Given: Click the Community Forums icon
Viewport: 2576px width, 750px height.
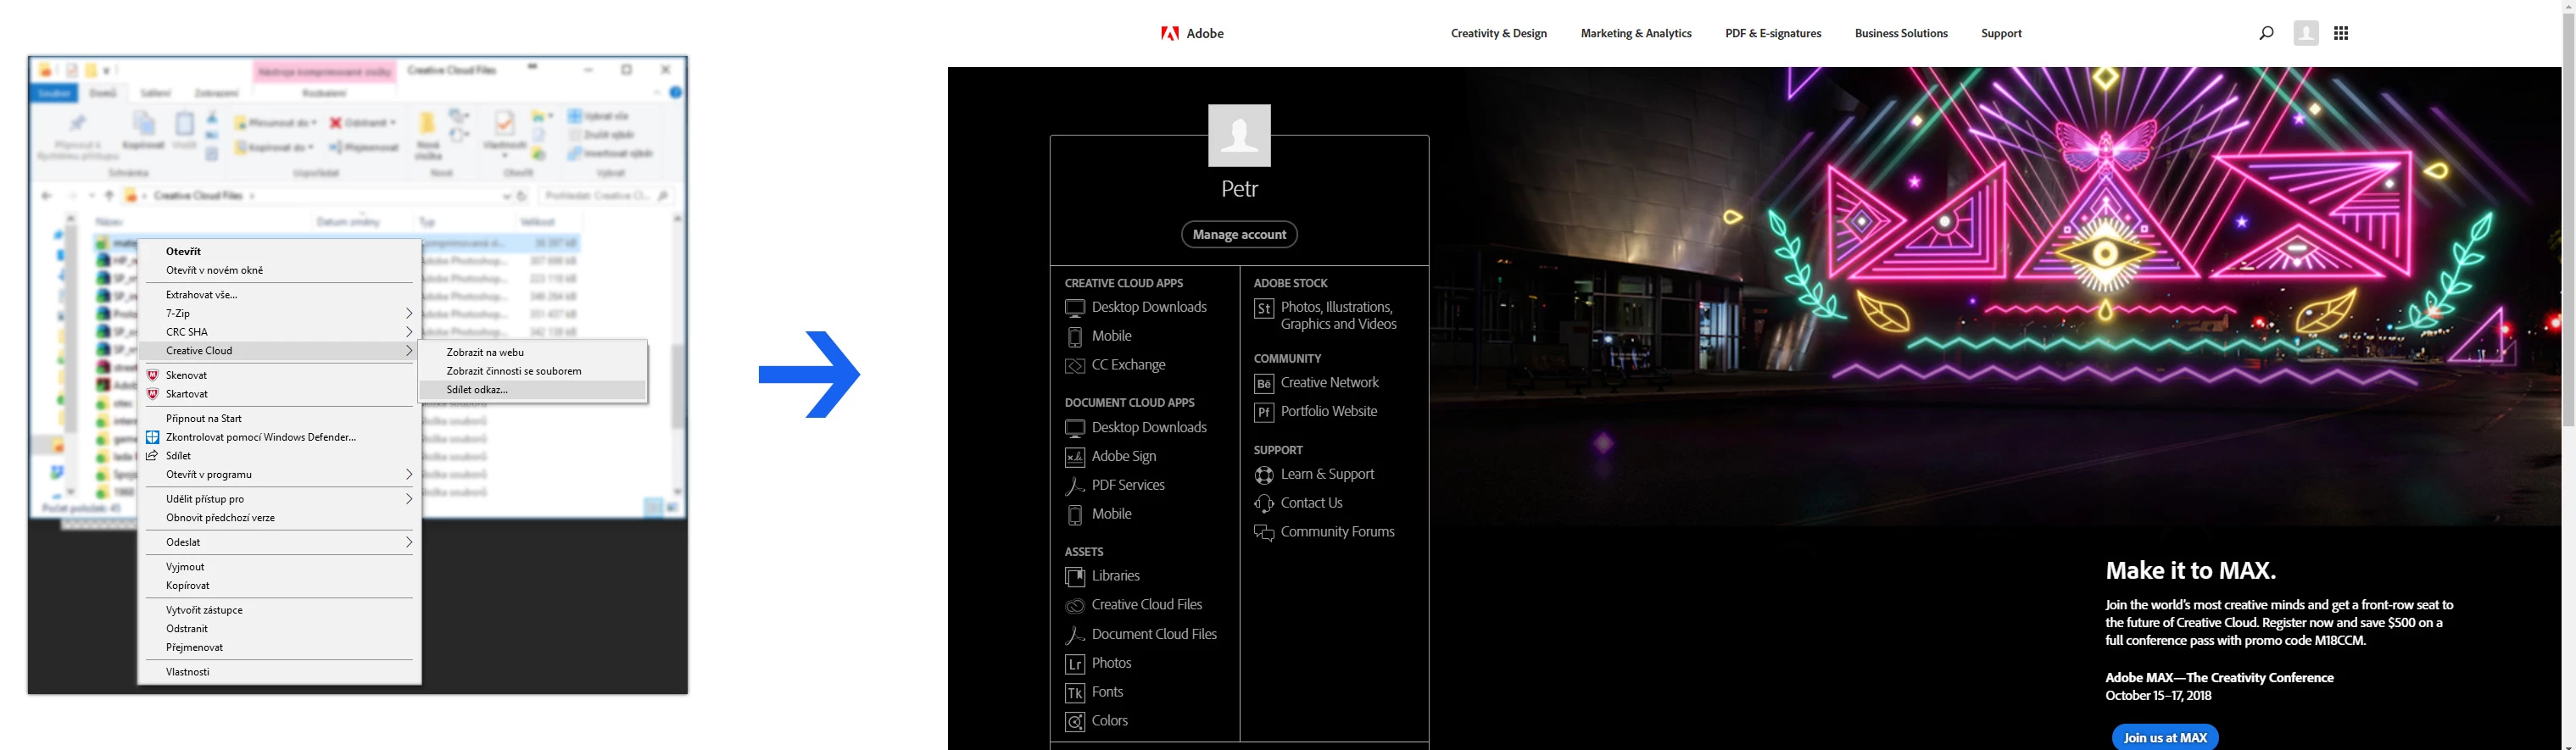Looking at the screenshot, I should [x=1264, y=533].
